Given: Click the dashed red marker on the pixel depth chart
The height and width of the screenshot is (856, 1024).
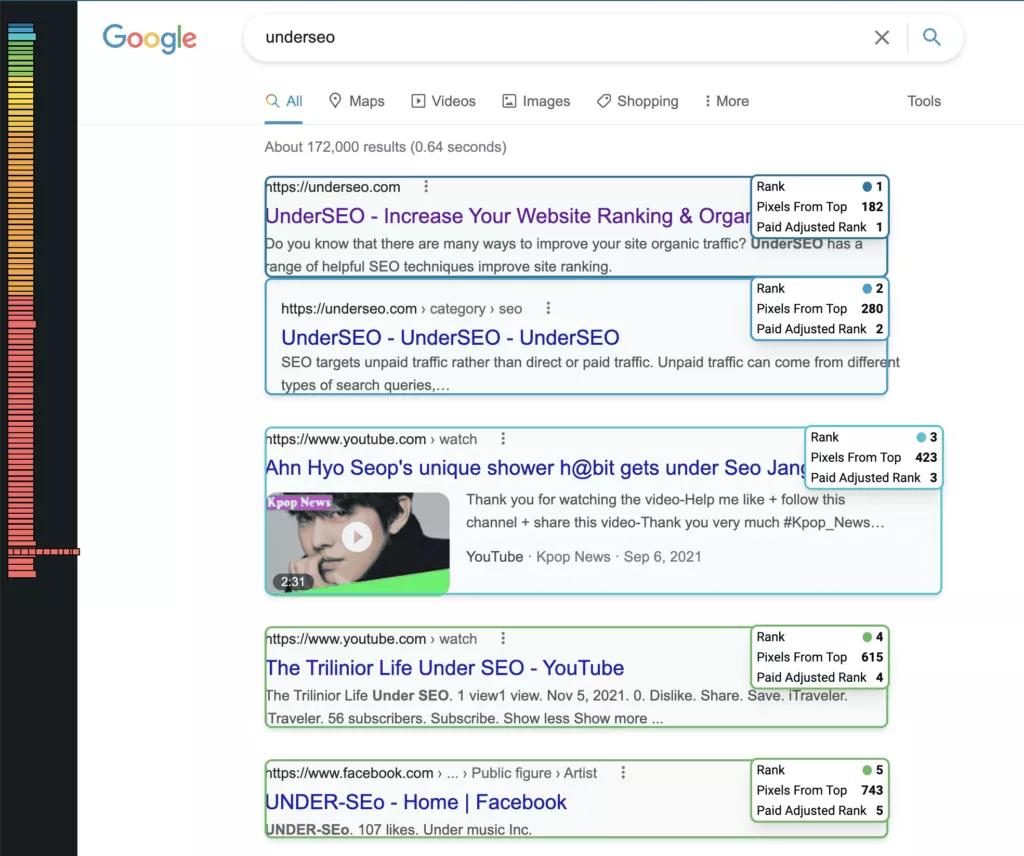Looking at the screenshot, I should tap(45, 550).
